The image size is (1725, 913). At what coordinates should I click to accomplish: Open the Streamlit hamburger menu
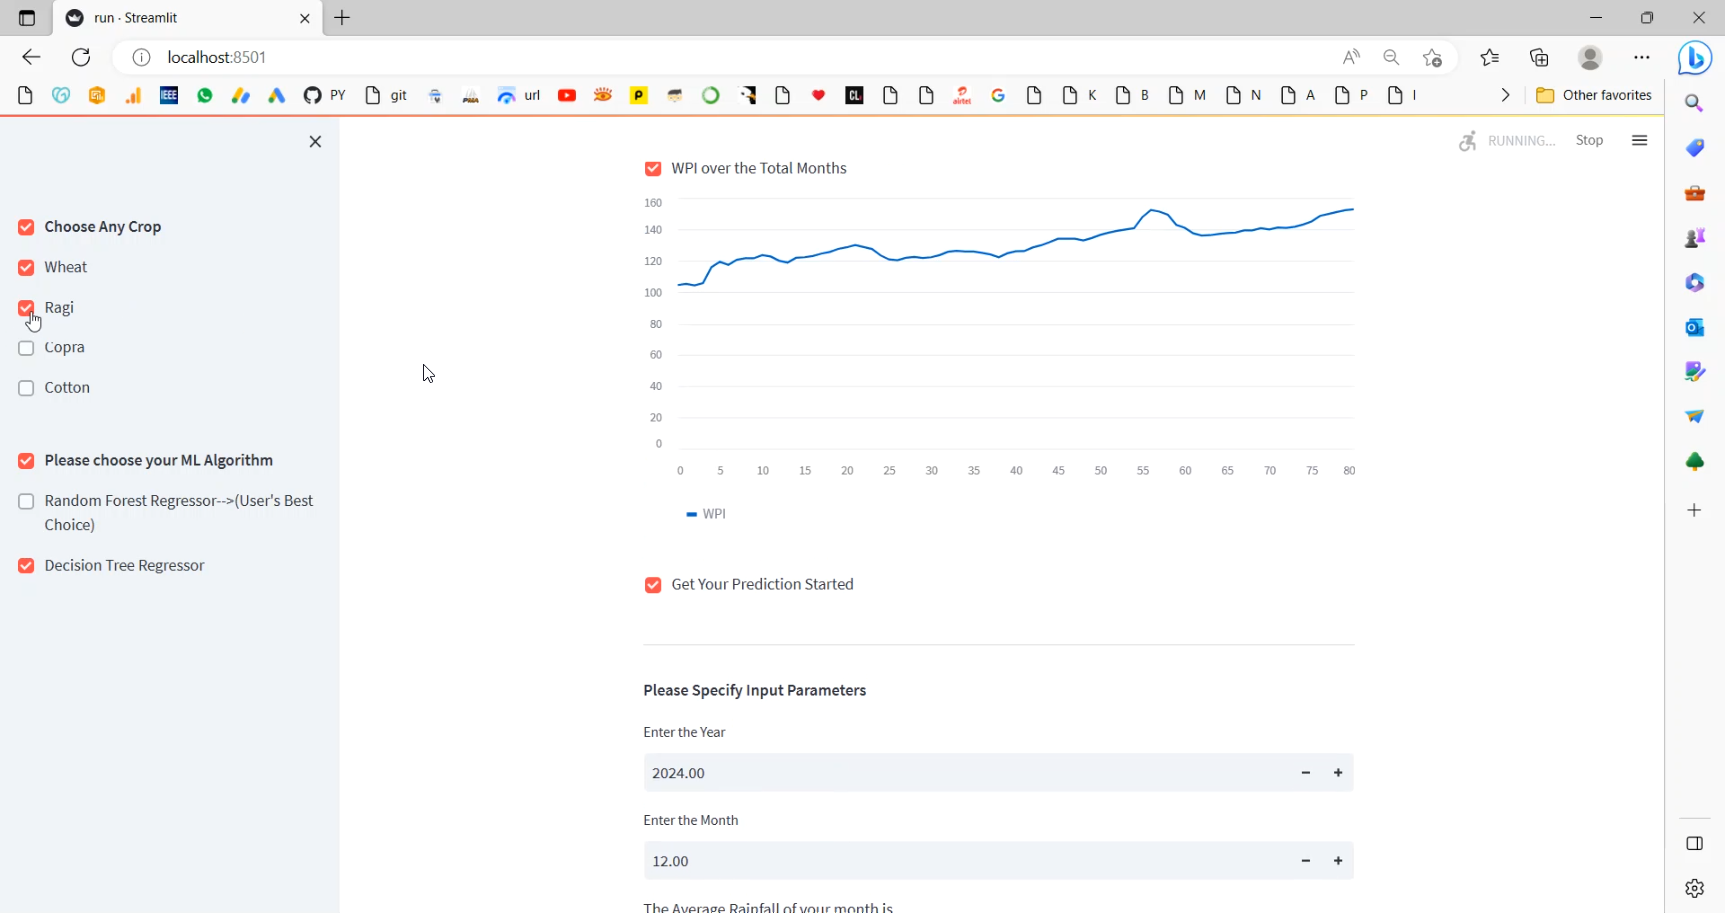tap(1639, 140)
